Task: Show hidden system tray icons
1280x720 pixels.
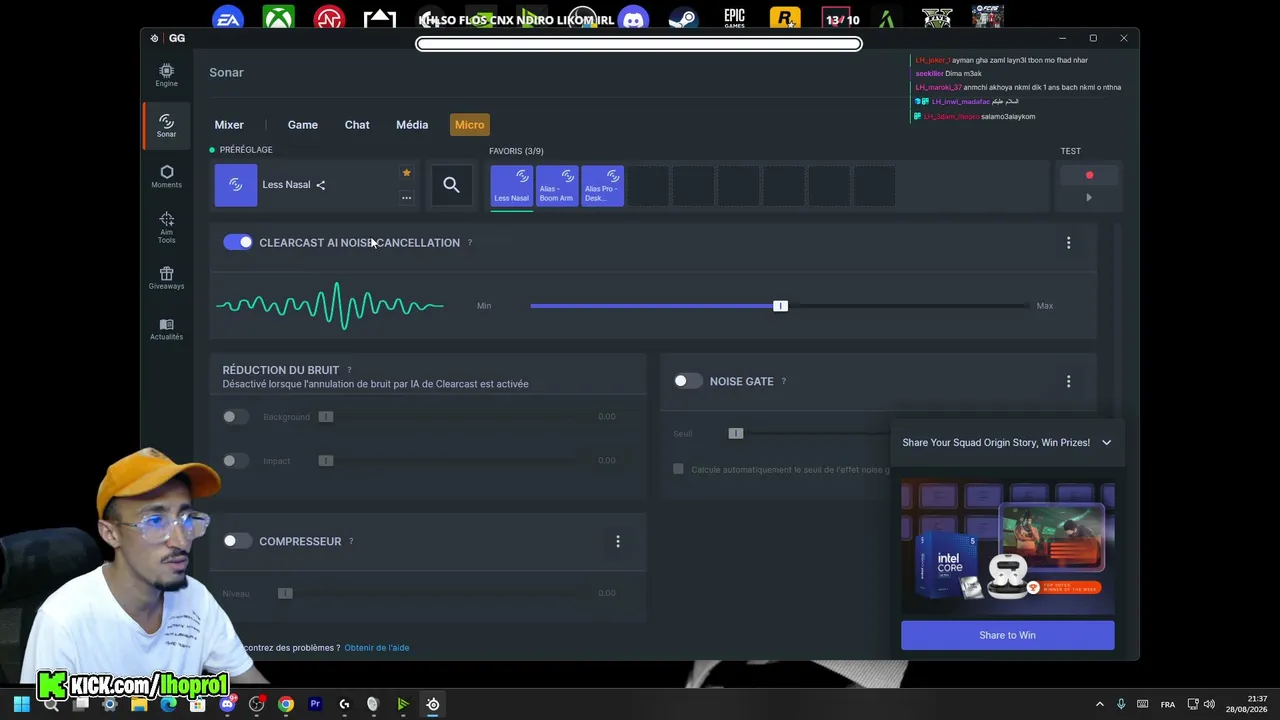Action: 1099,704
